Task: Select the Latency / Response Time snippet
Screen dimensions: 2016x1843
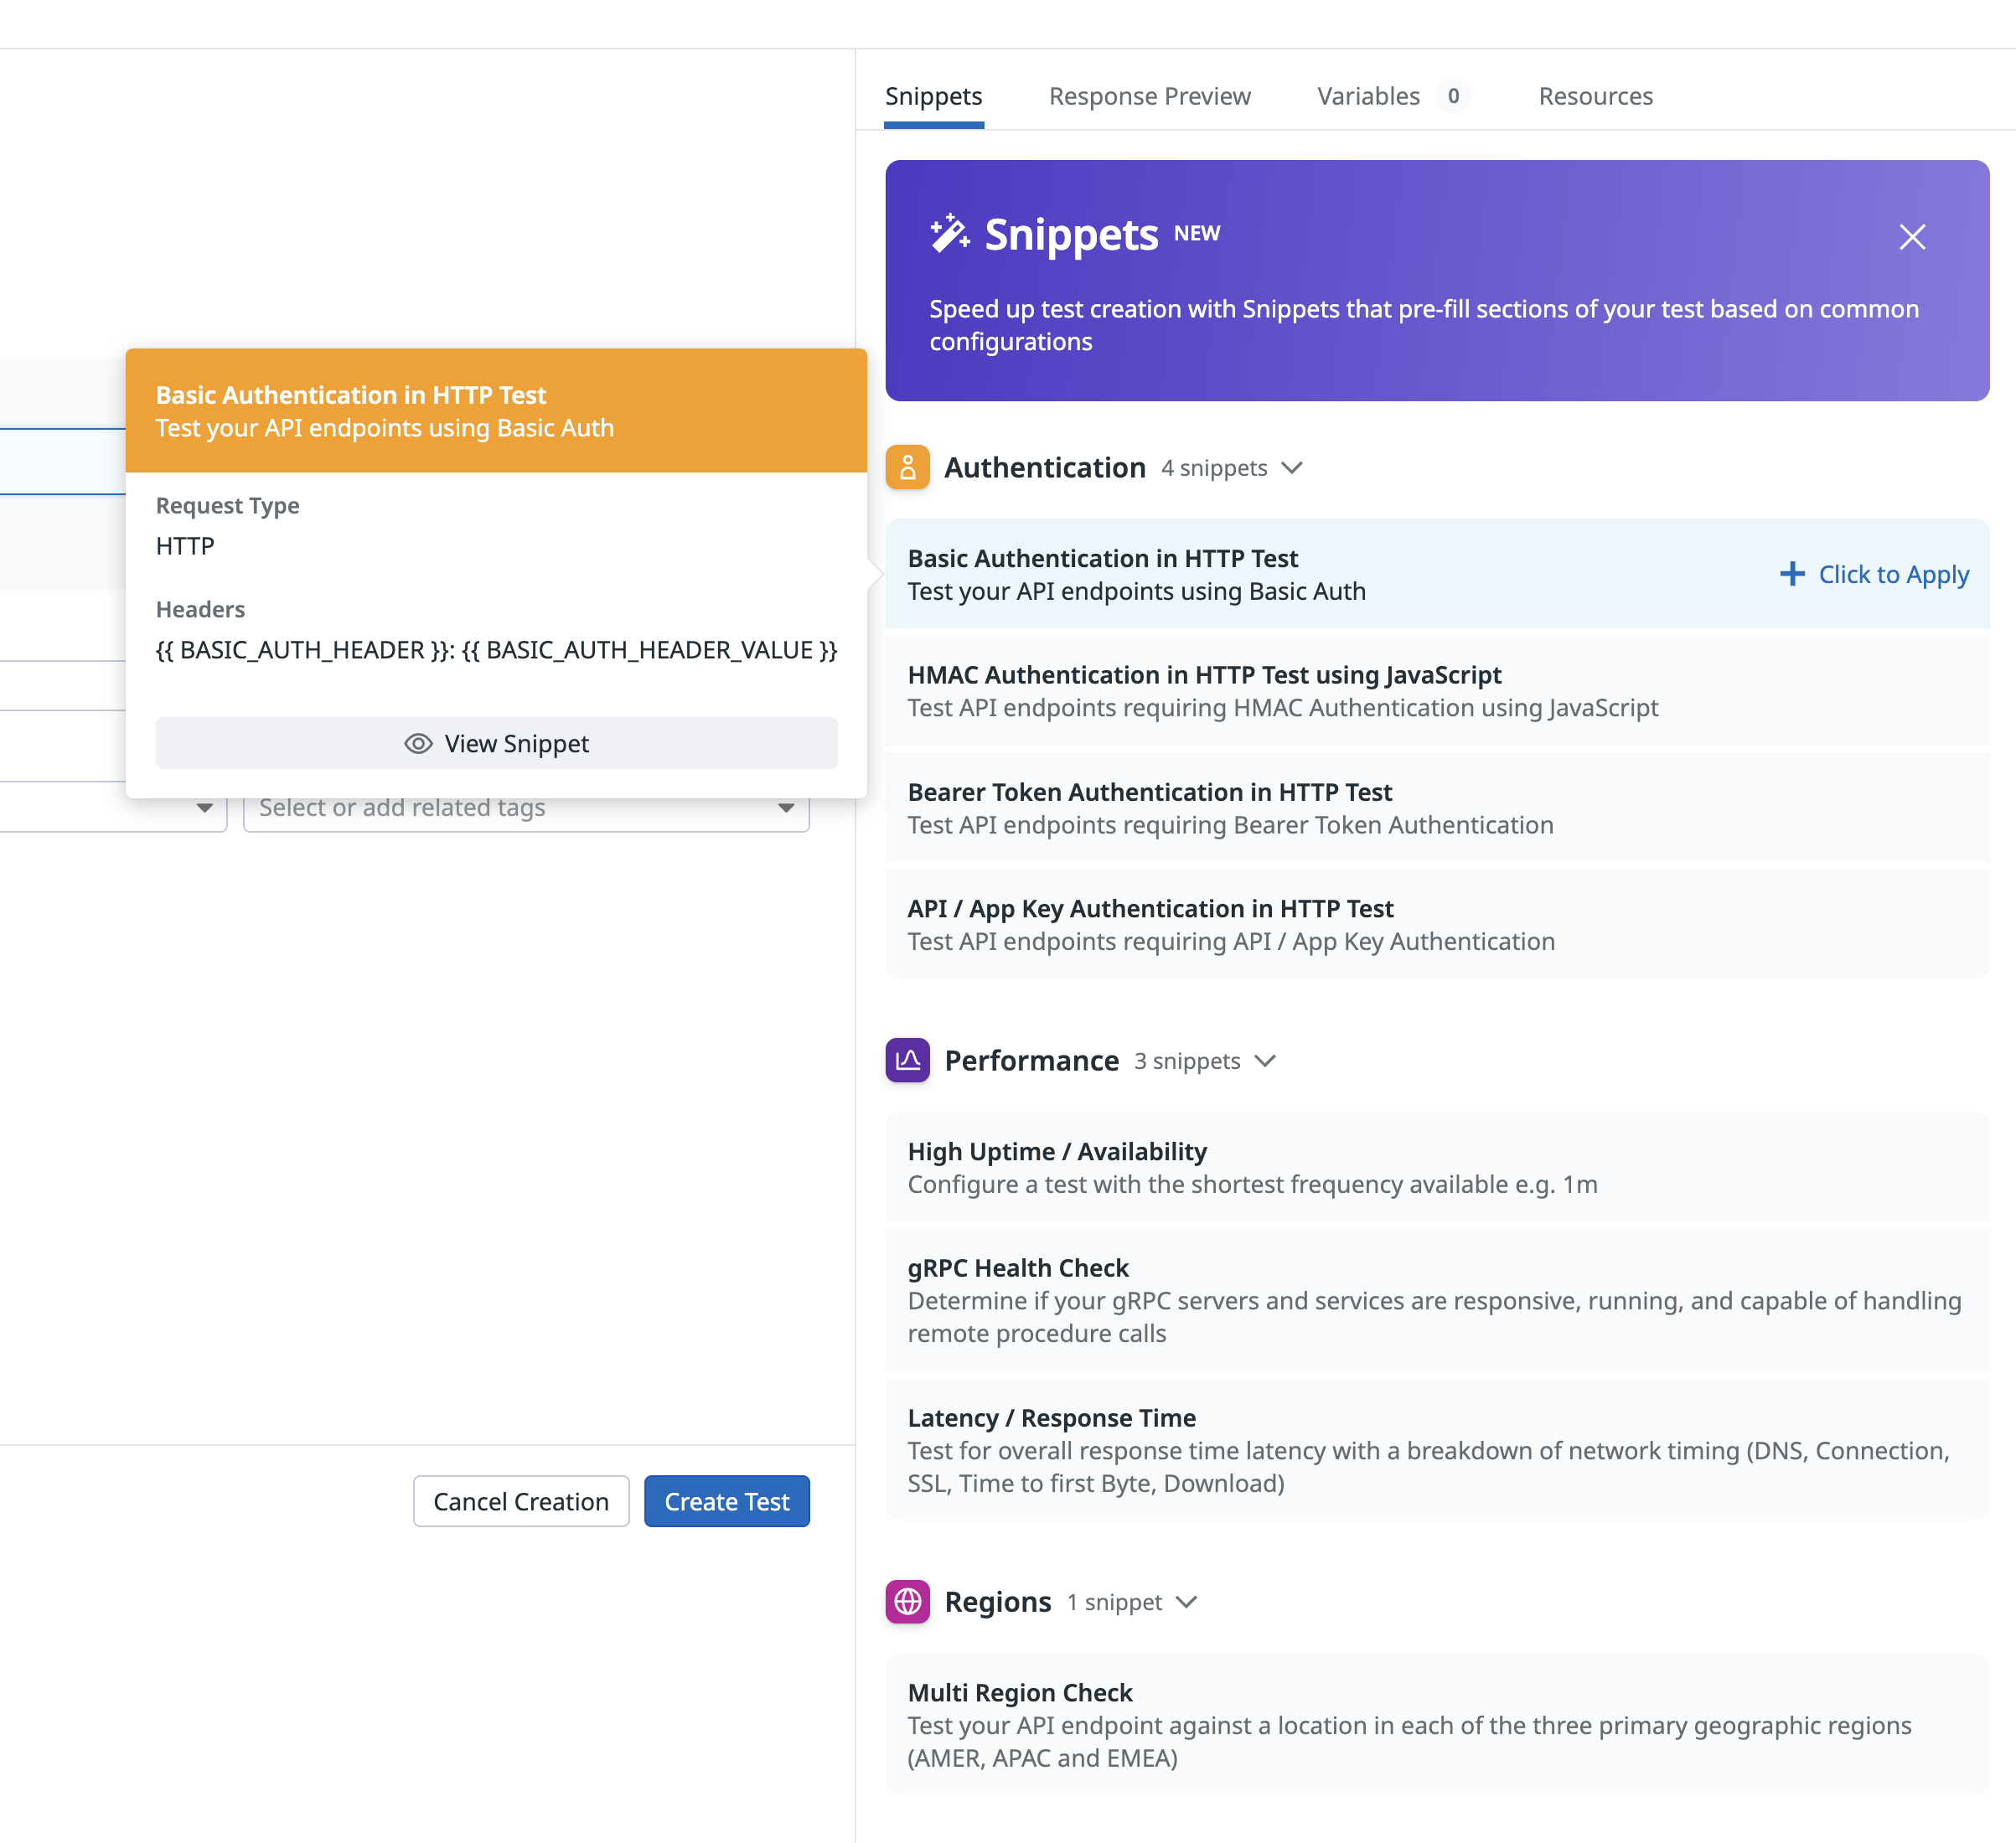Action: click(x=1437, y=1451)
